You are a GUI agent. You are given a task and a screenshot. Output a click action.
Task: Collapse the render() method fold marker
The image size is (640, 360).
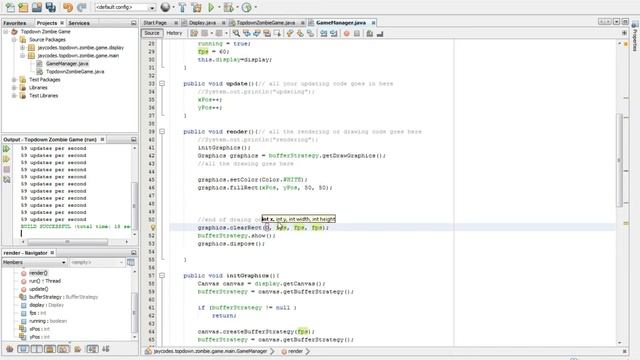[x=162, y=132]
